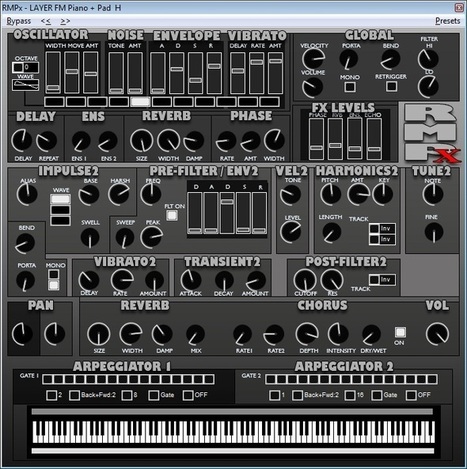Toggle the FLT ON button
The width and height of the screenshot is (467, 469).
(x=172, y=216)
